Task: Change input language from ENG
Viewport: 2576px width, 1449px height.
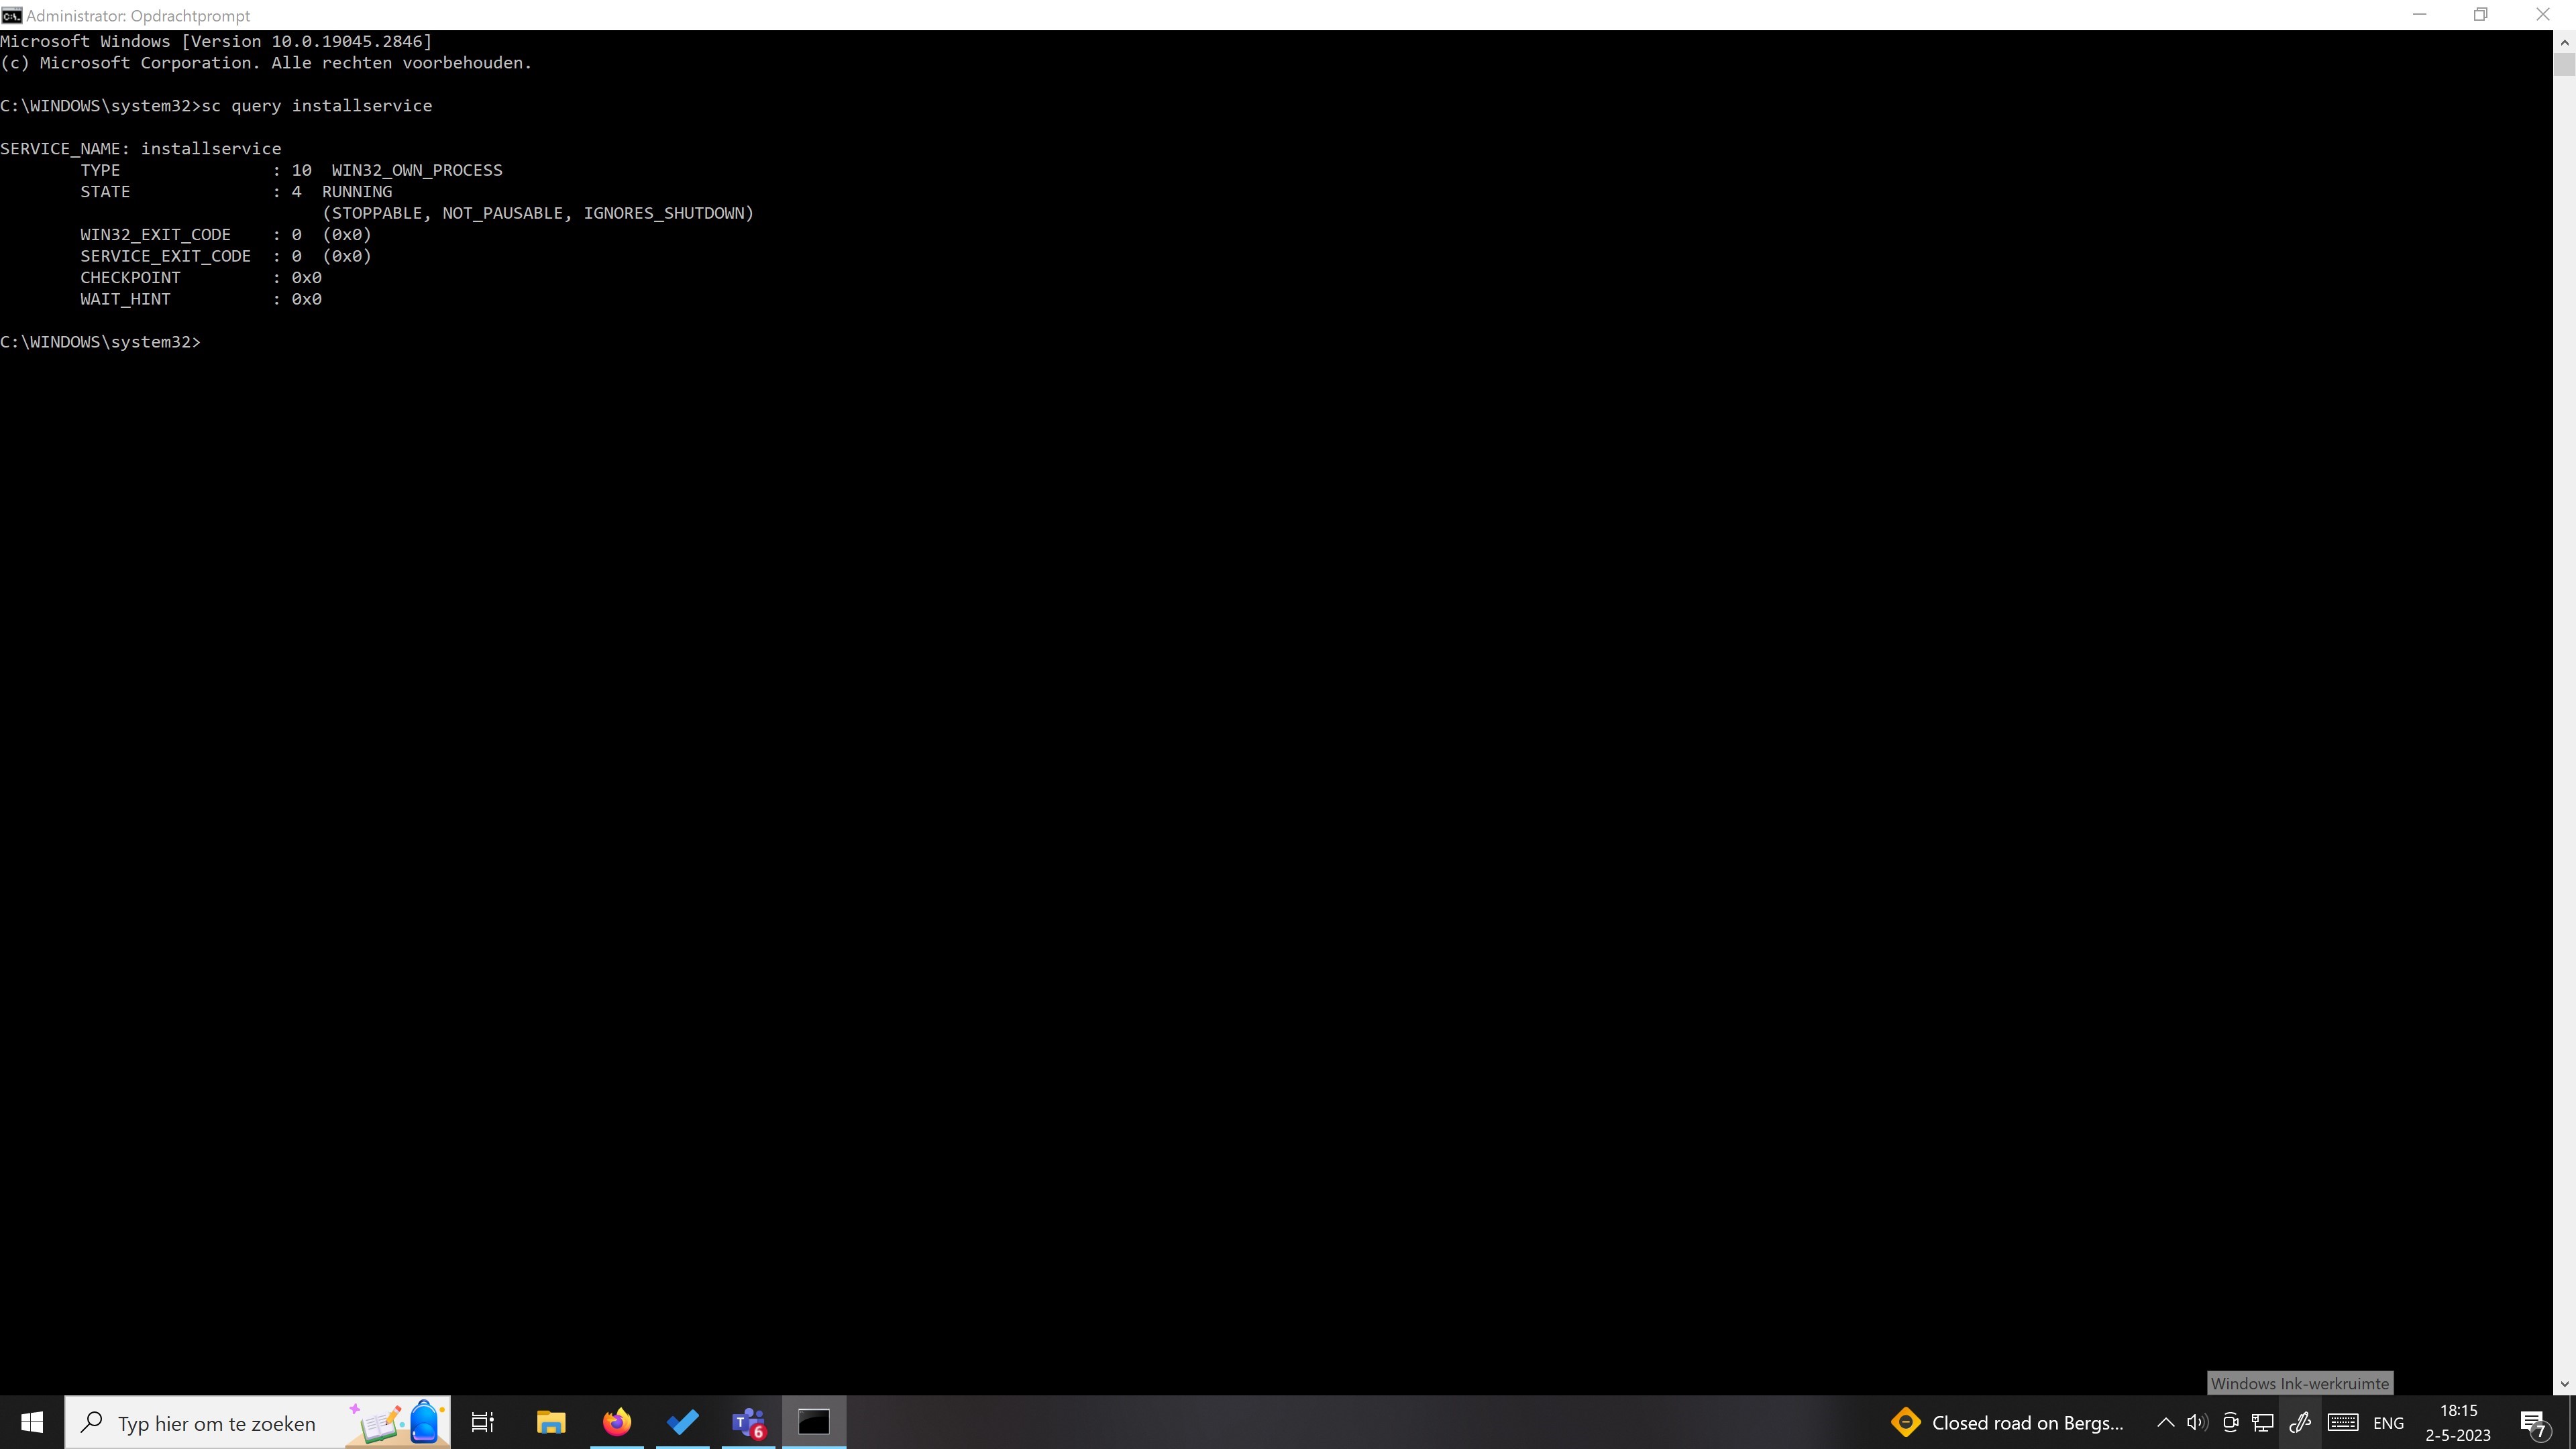Action: (x=2388, y=1423)
